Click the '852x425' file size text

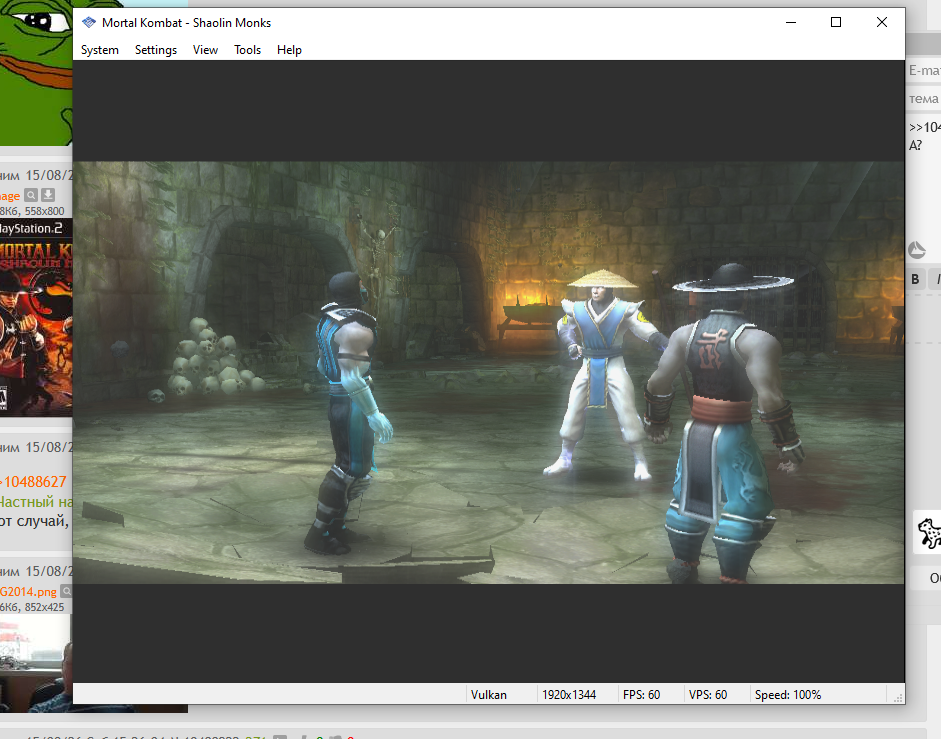point(44,607)
